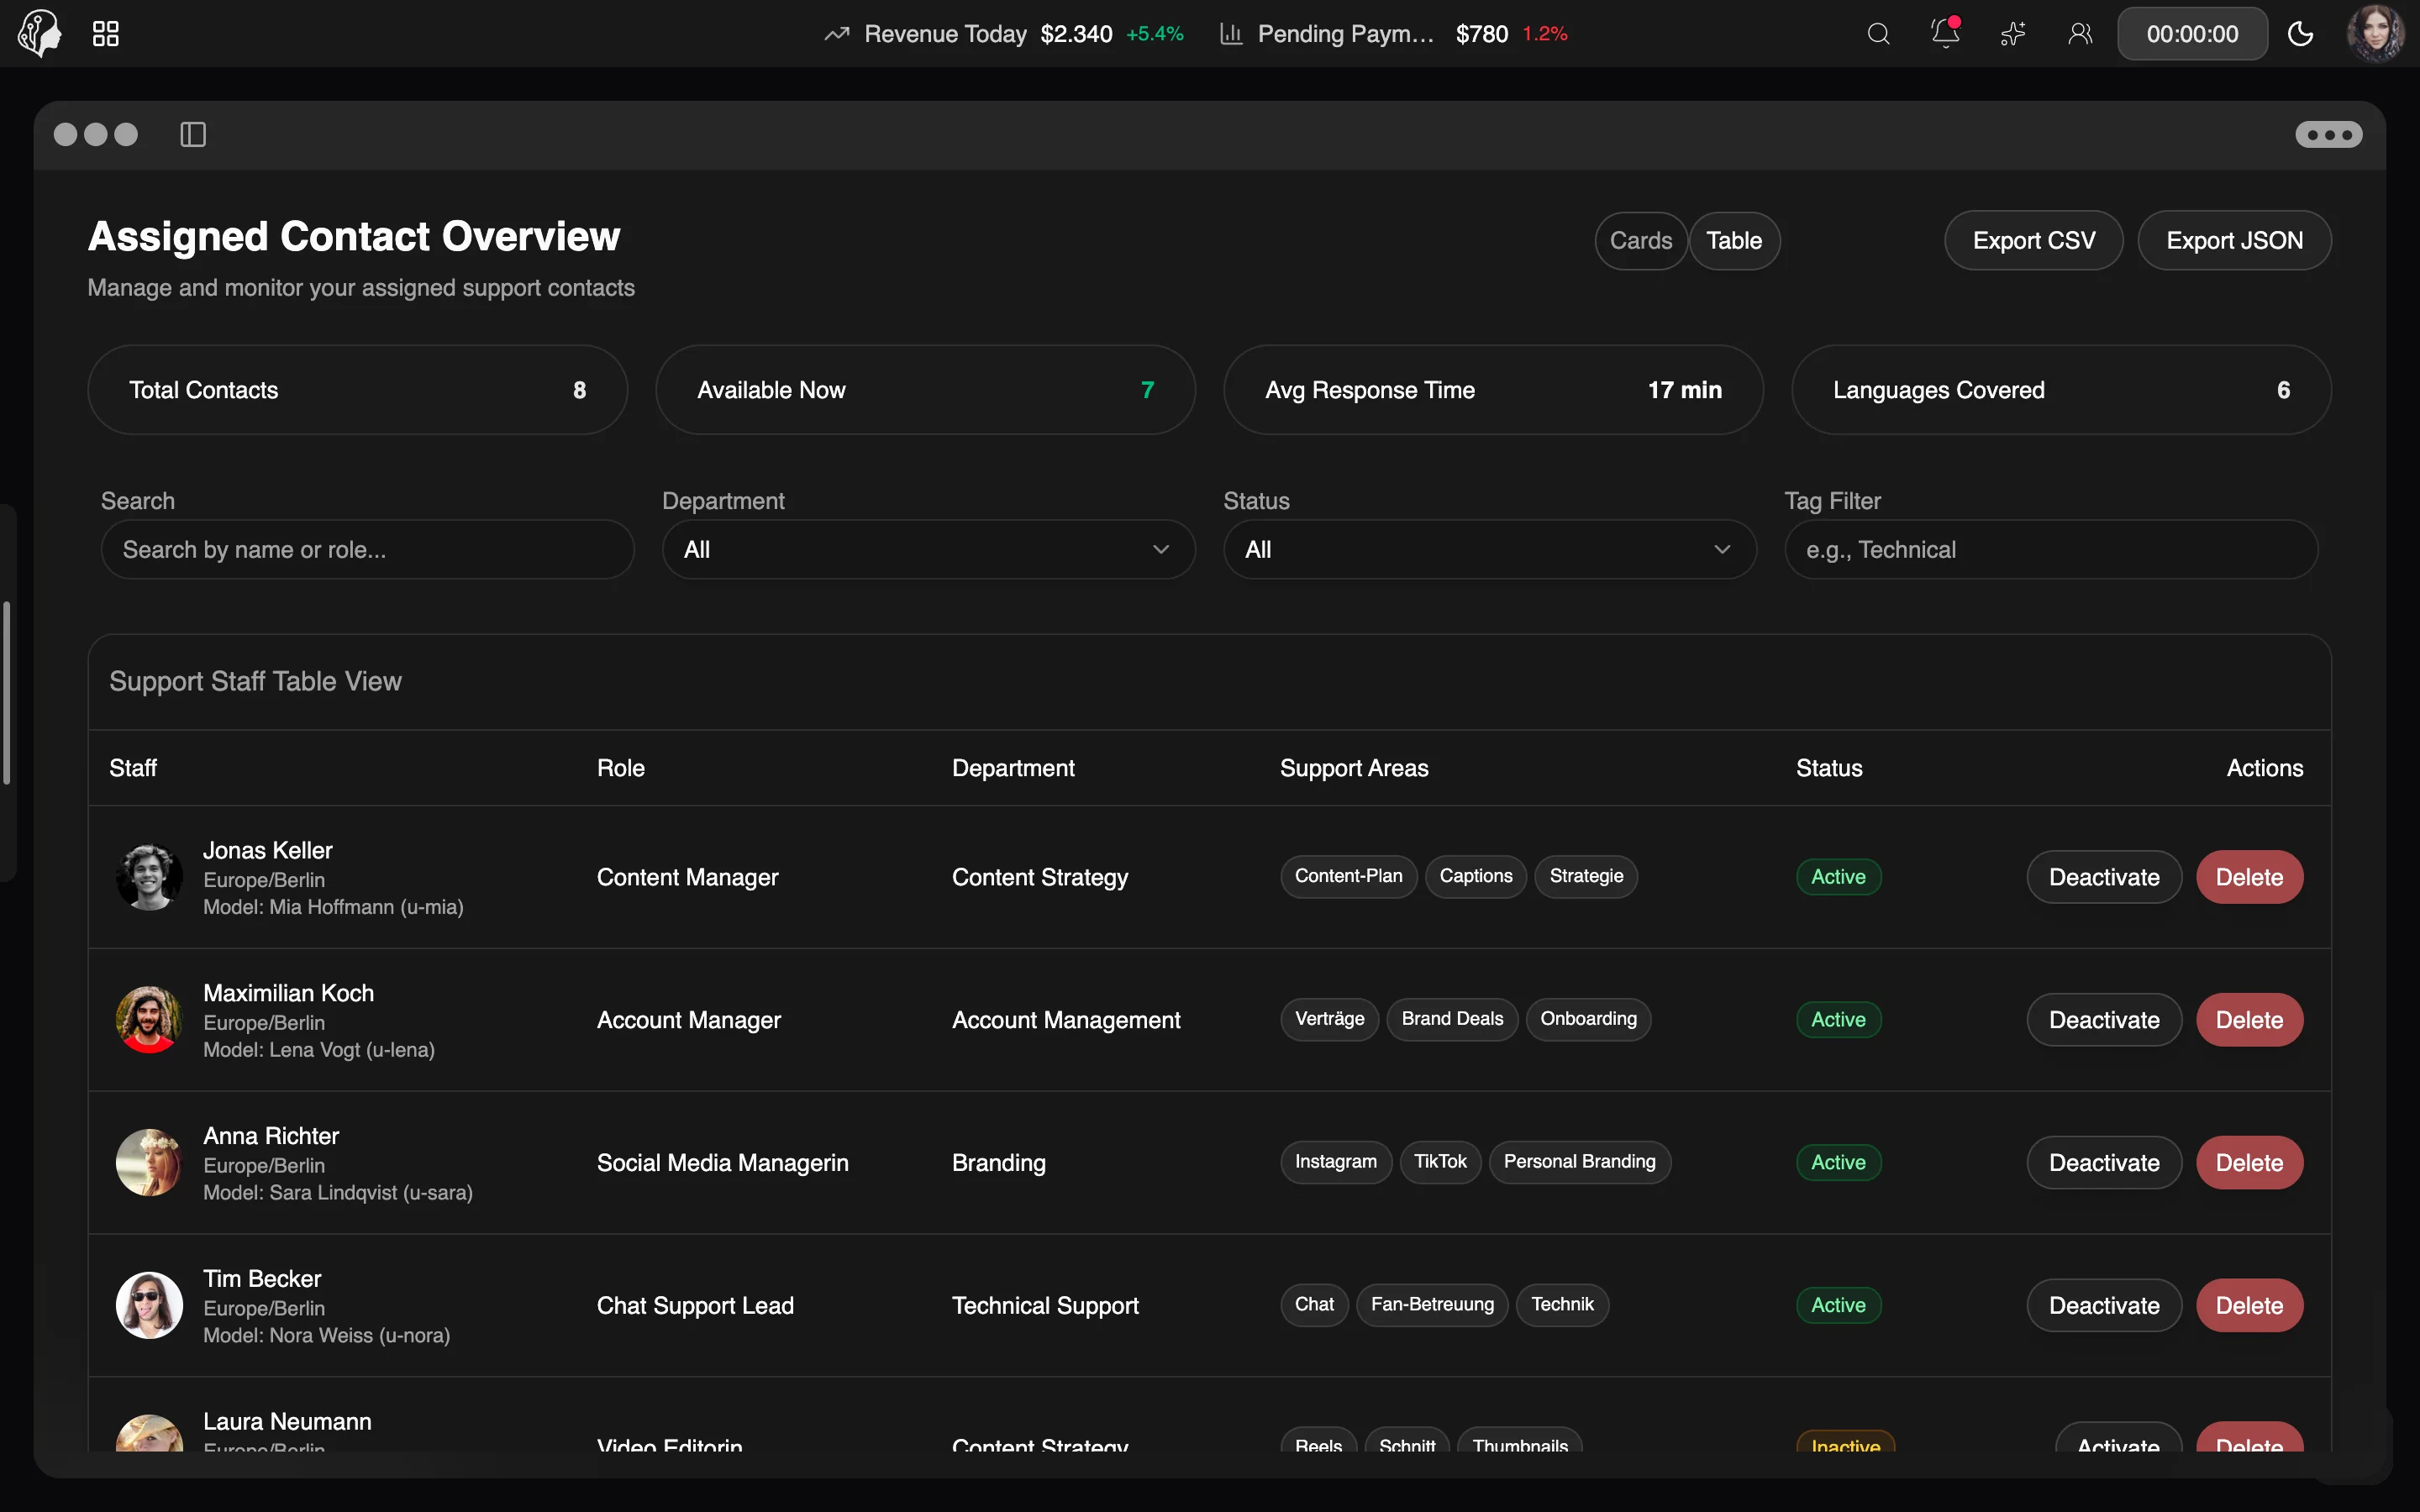
Task: Delete Tim Becker's contact
Action: click(2249, 1306)
